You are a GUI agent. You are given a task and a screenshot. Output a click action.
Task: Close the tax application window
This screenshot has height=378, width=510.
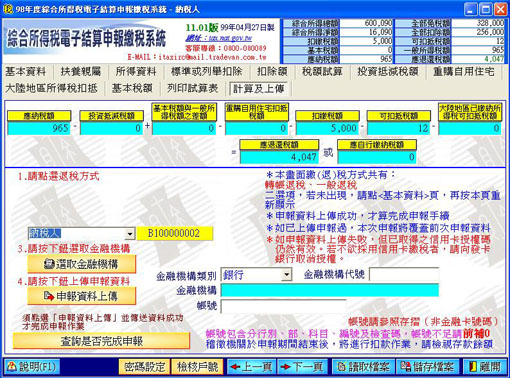(501, 9)
